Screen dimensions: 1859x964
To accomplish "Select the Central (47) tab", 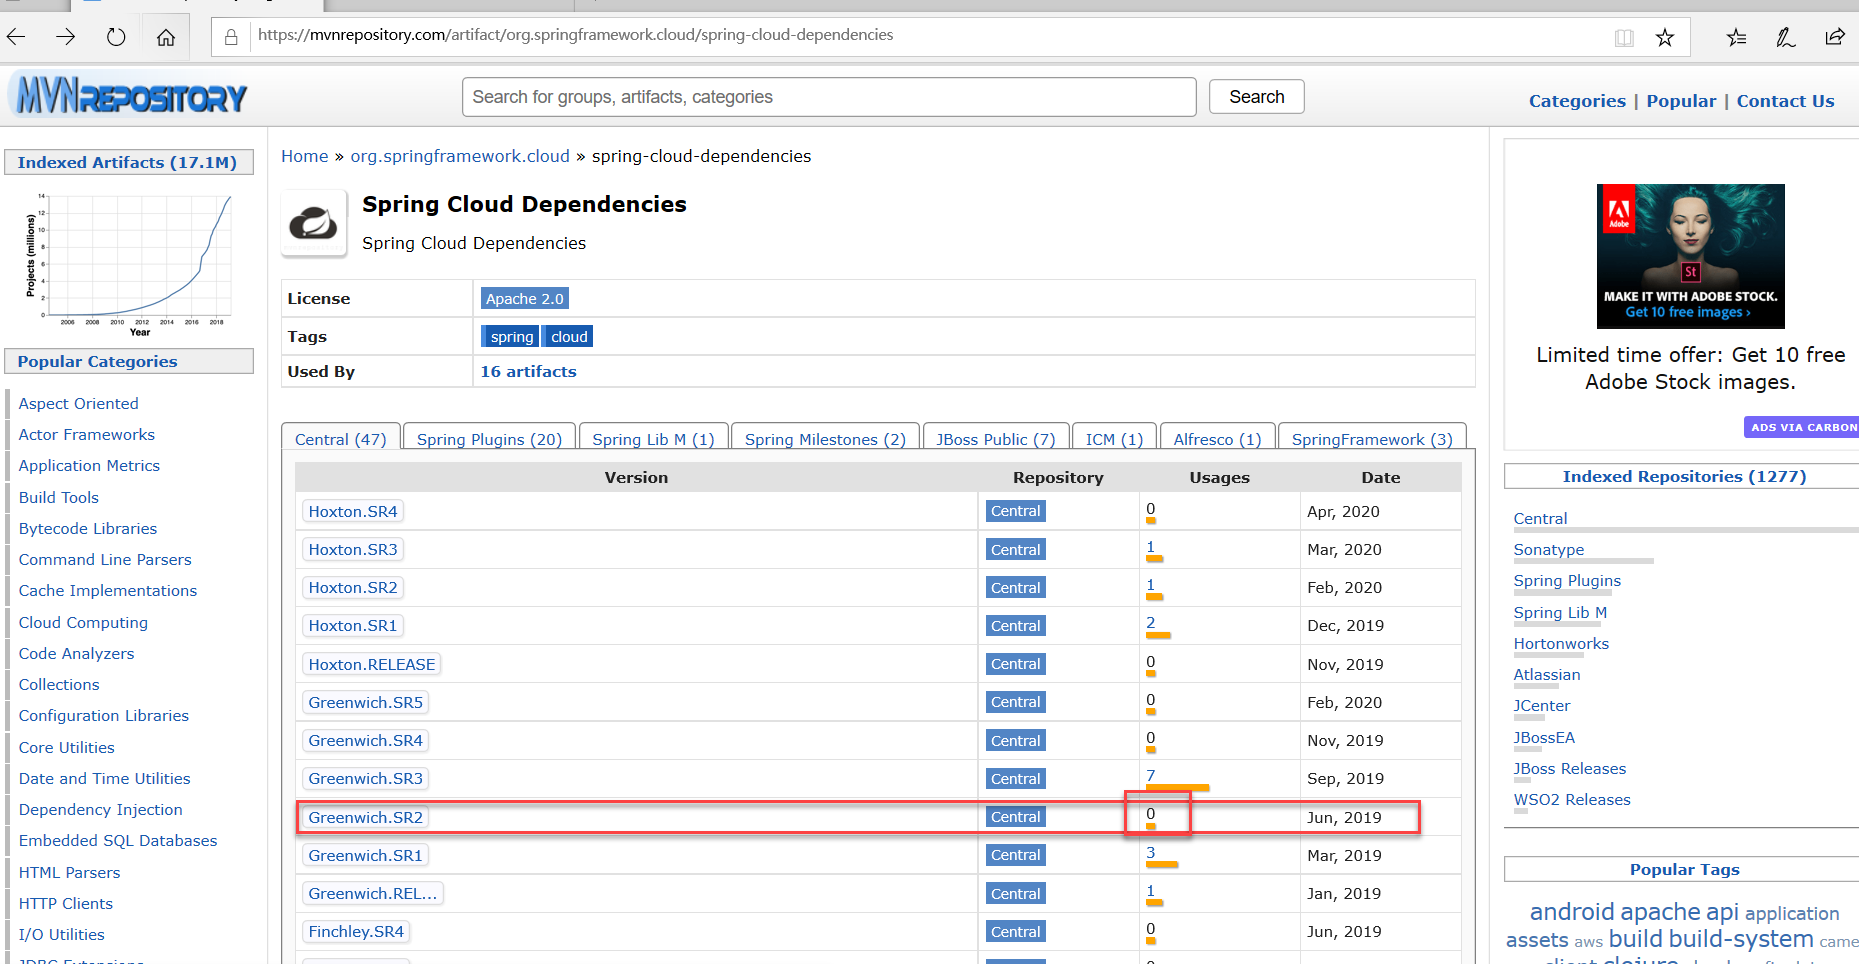I will pyautogui.click(x=341, y=438).
